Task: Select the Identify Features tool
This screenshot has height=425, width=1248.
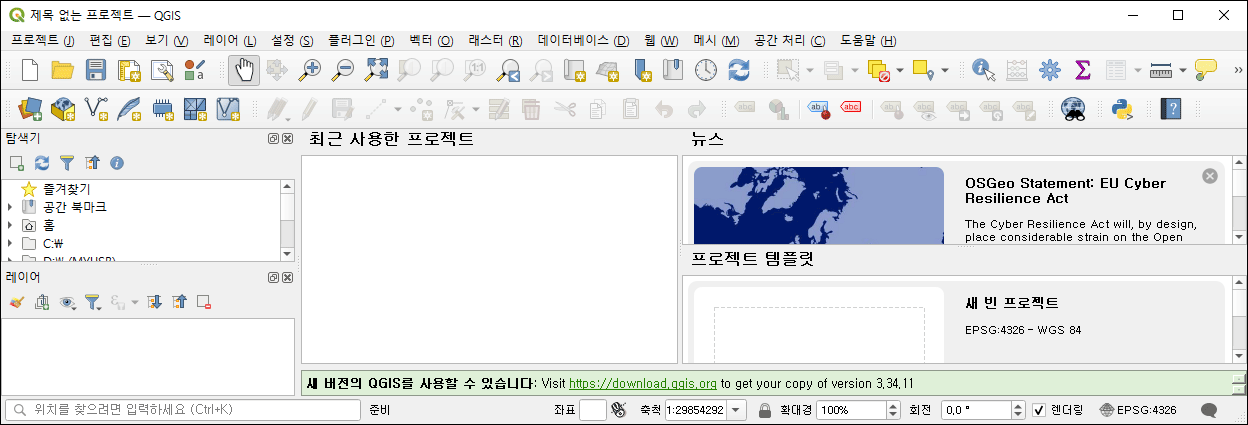Action: click(x=984, y=70)
